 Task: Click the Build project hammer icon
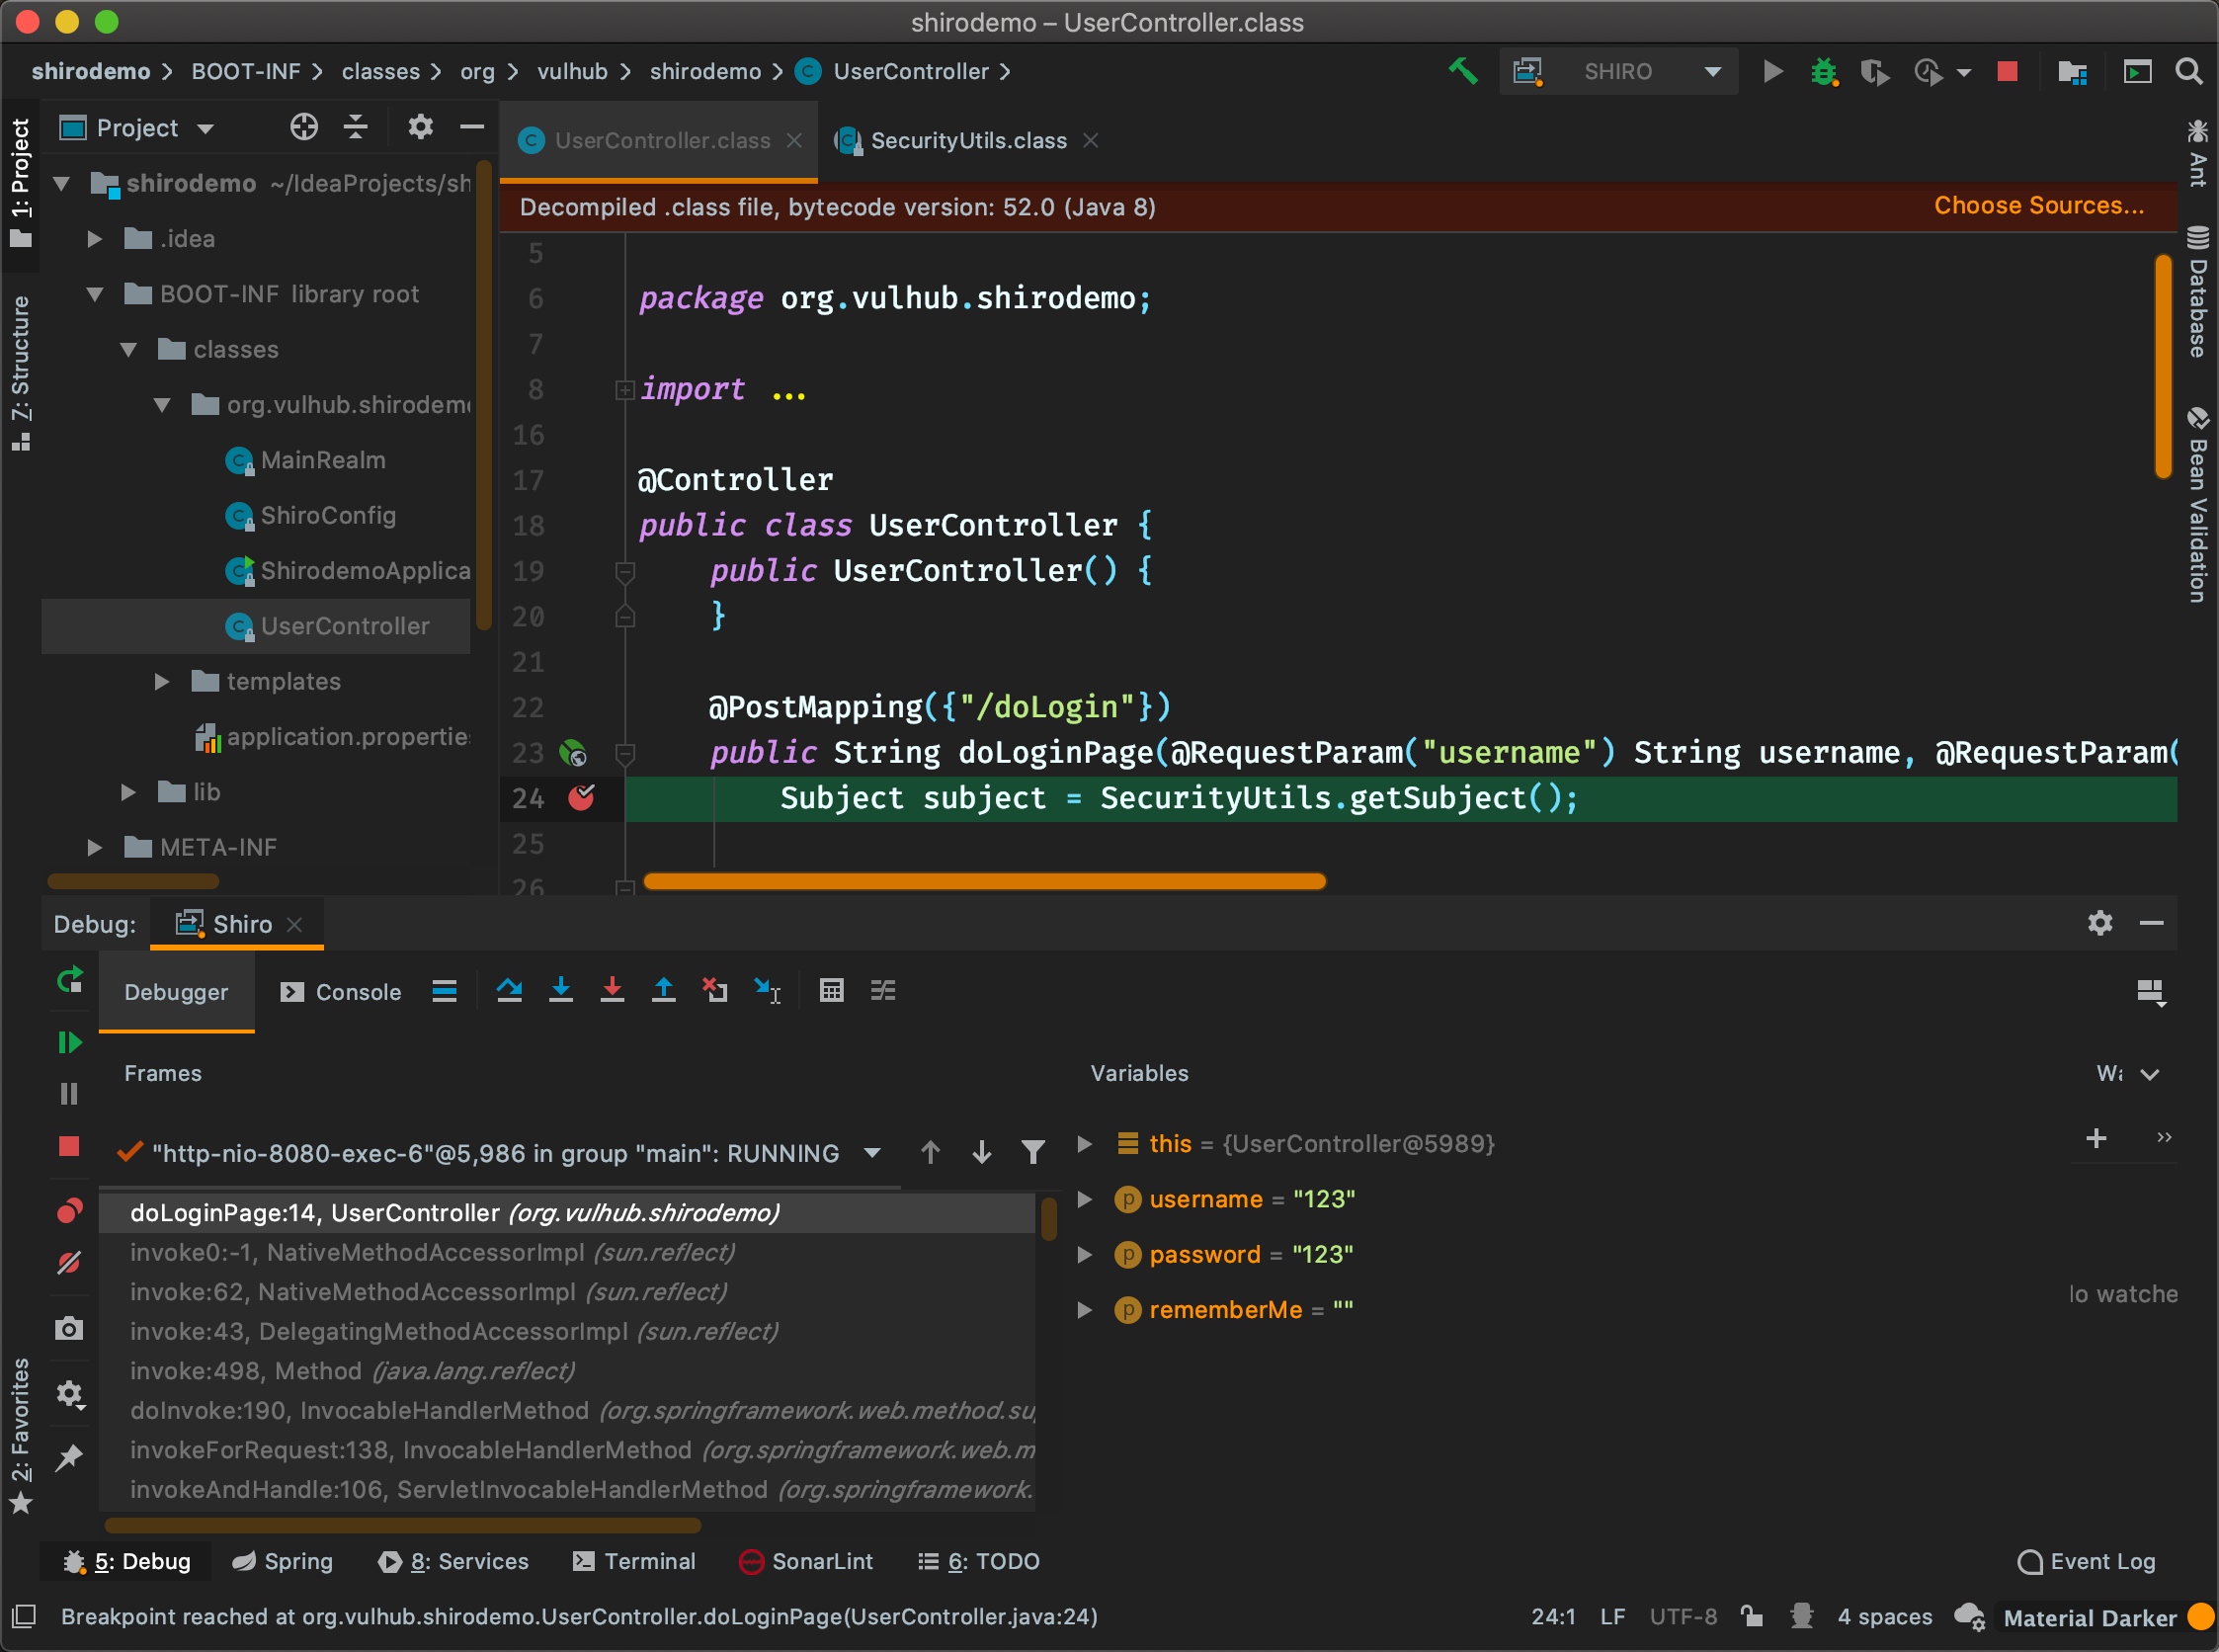coord(1462,72)
